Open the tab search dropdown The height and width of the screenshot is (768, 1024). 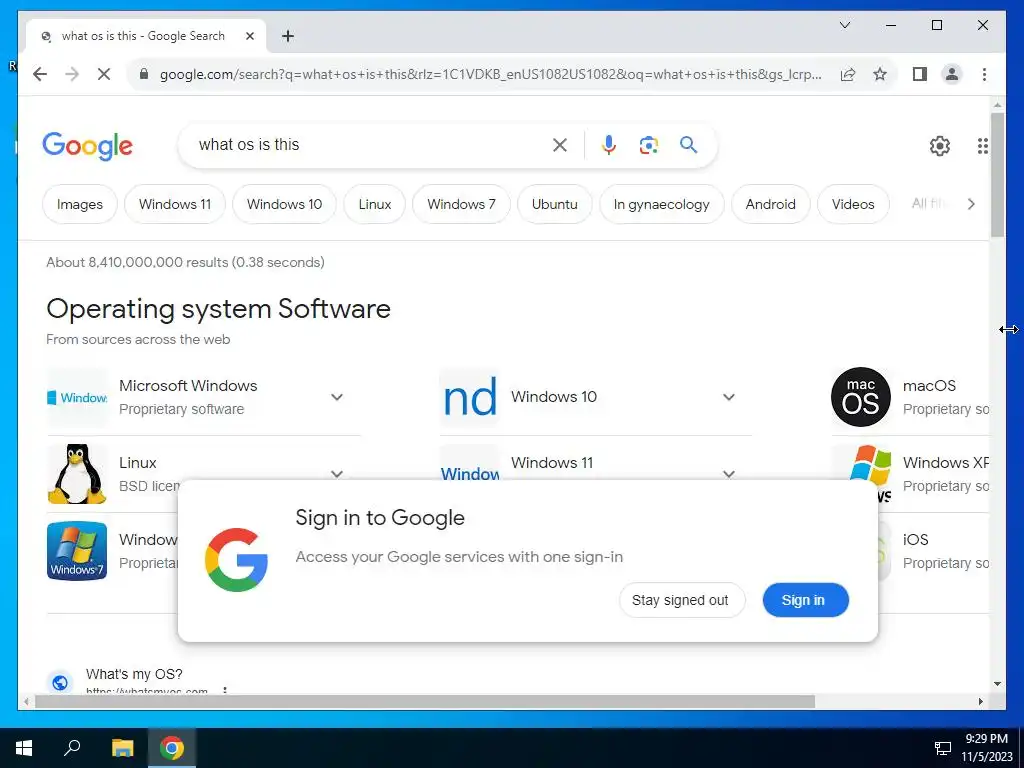pos(845,25)
